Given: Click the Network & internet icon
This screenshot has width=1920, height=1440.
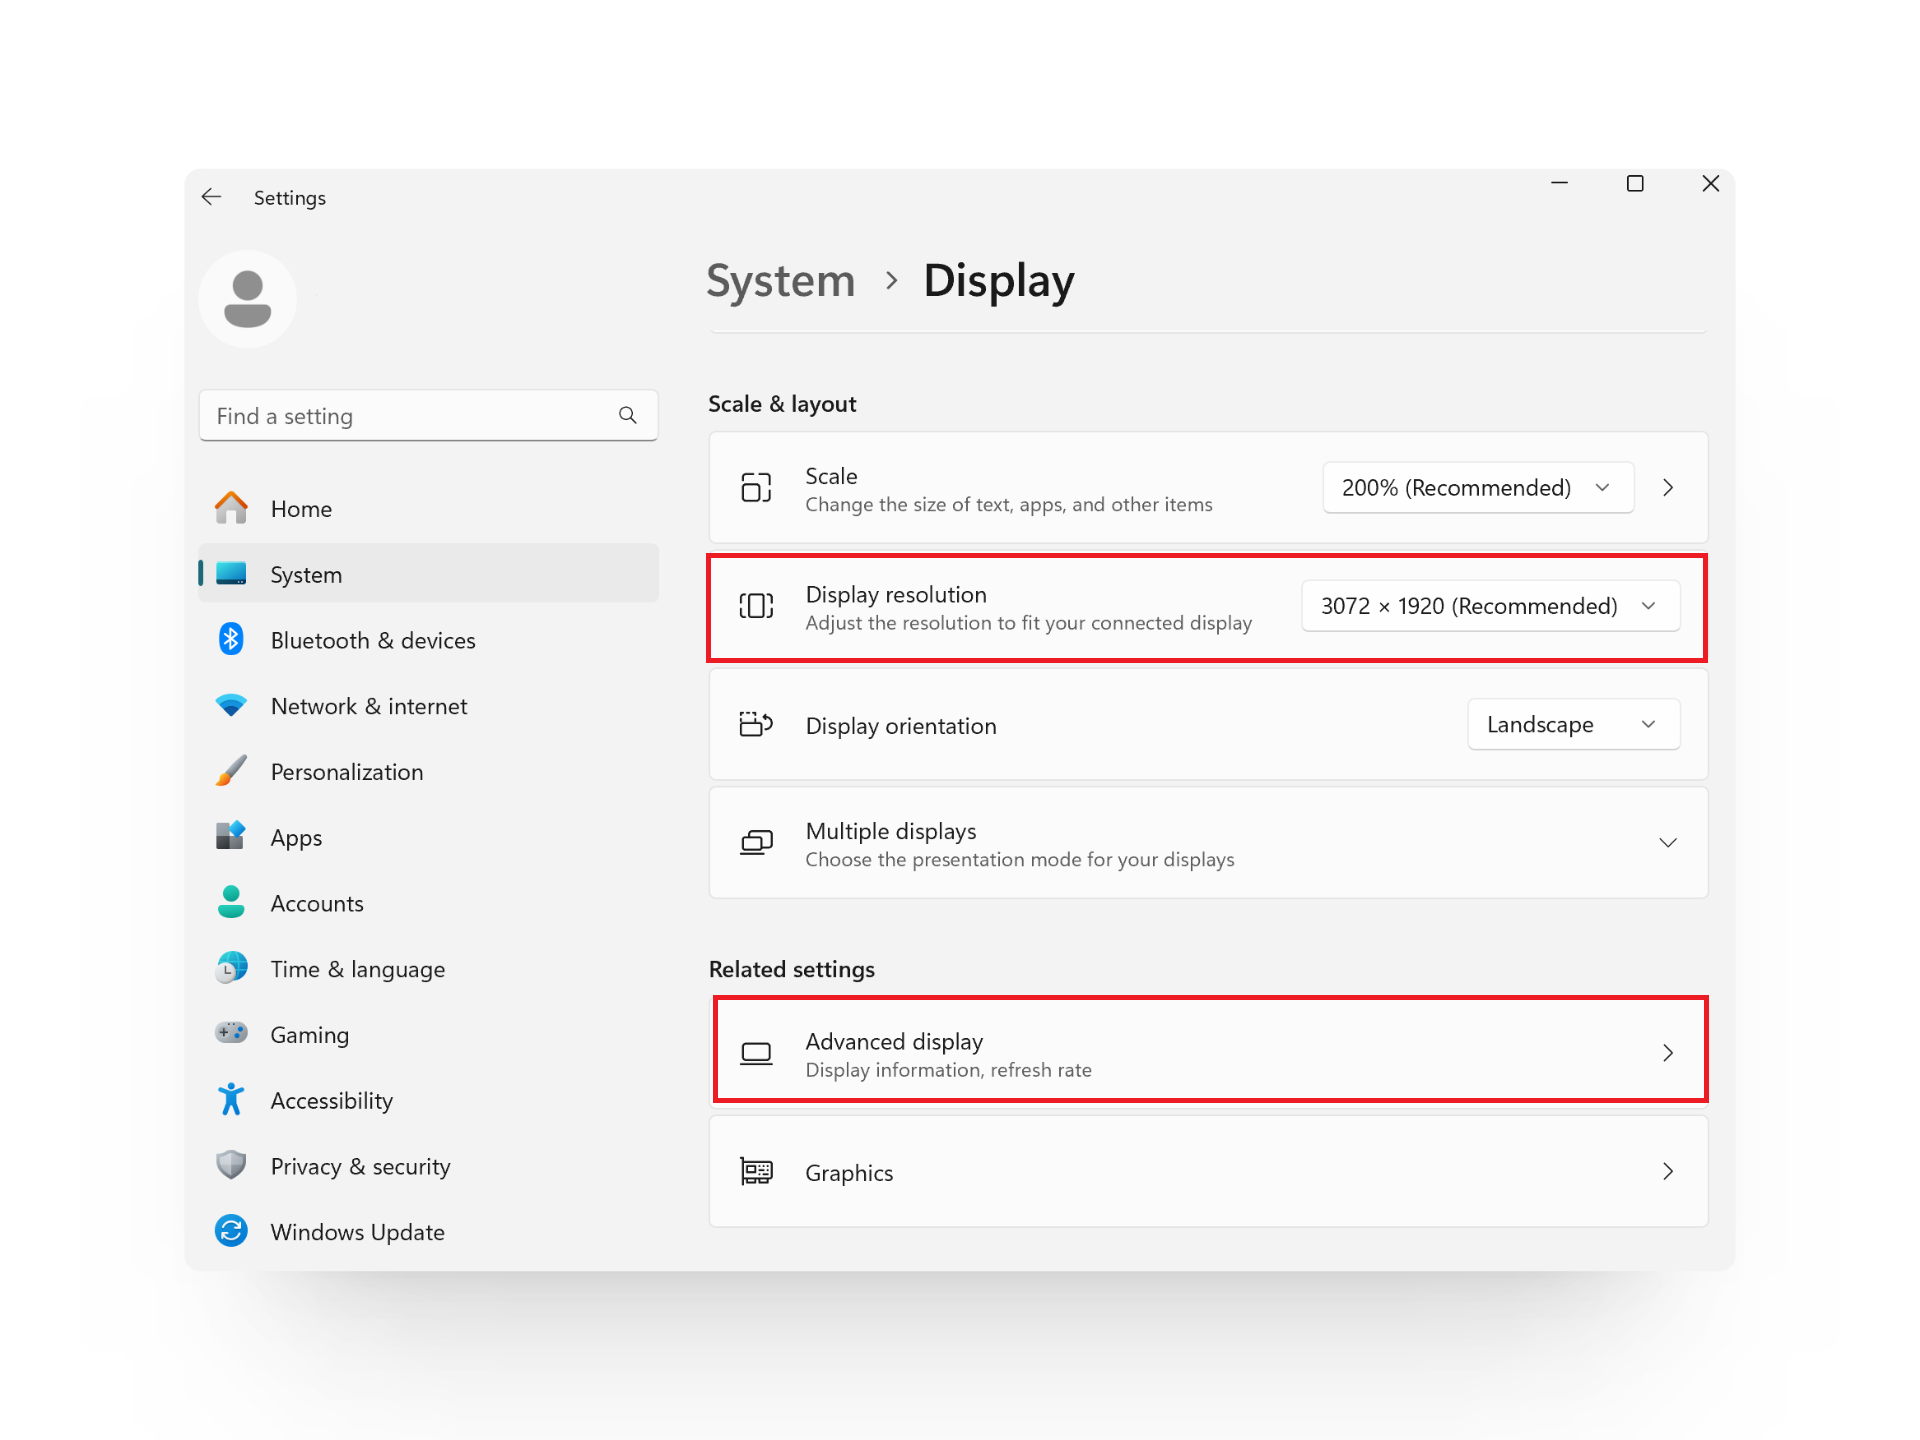Looking at the screenshot, I should pos(232,705).
